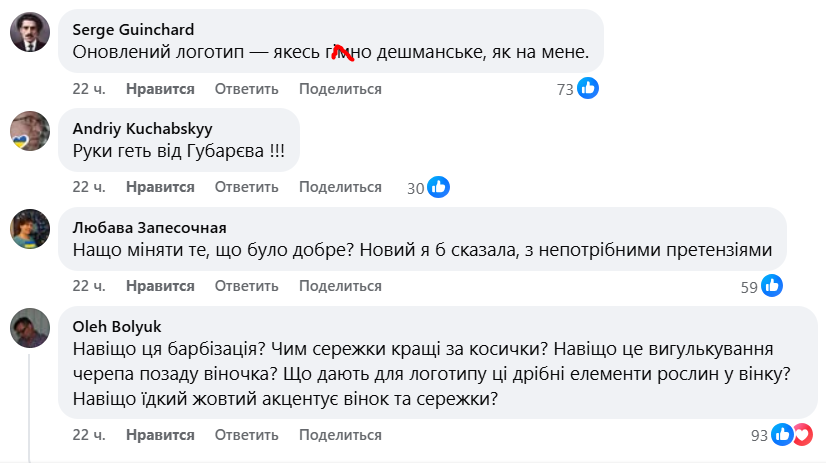Open reaction count 30 on Andriy's comment
This screenshot has height=463, width=826.
pyautogui.click(x=416, y=187)
